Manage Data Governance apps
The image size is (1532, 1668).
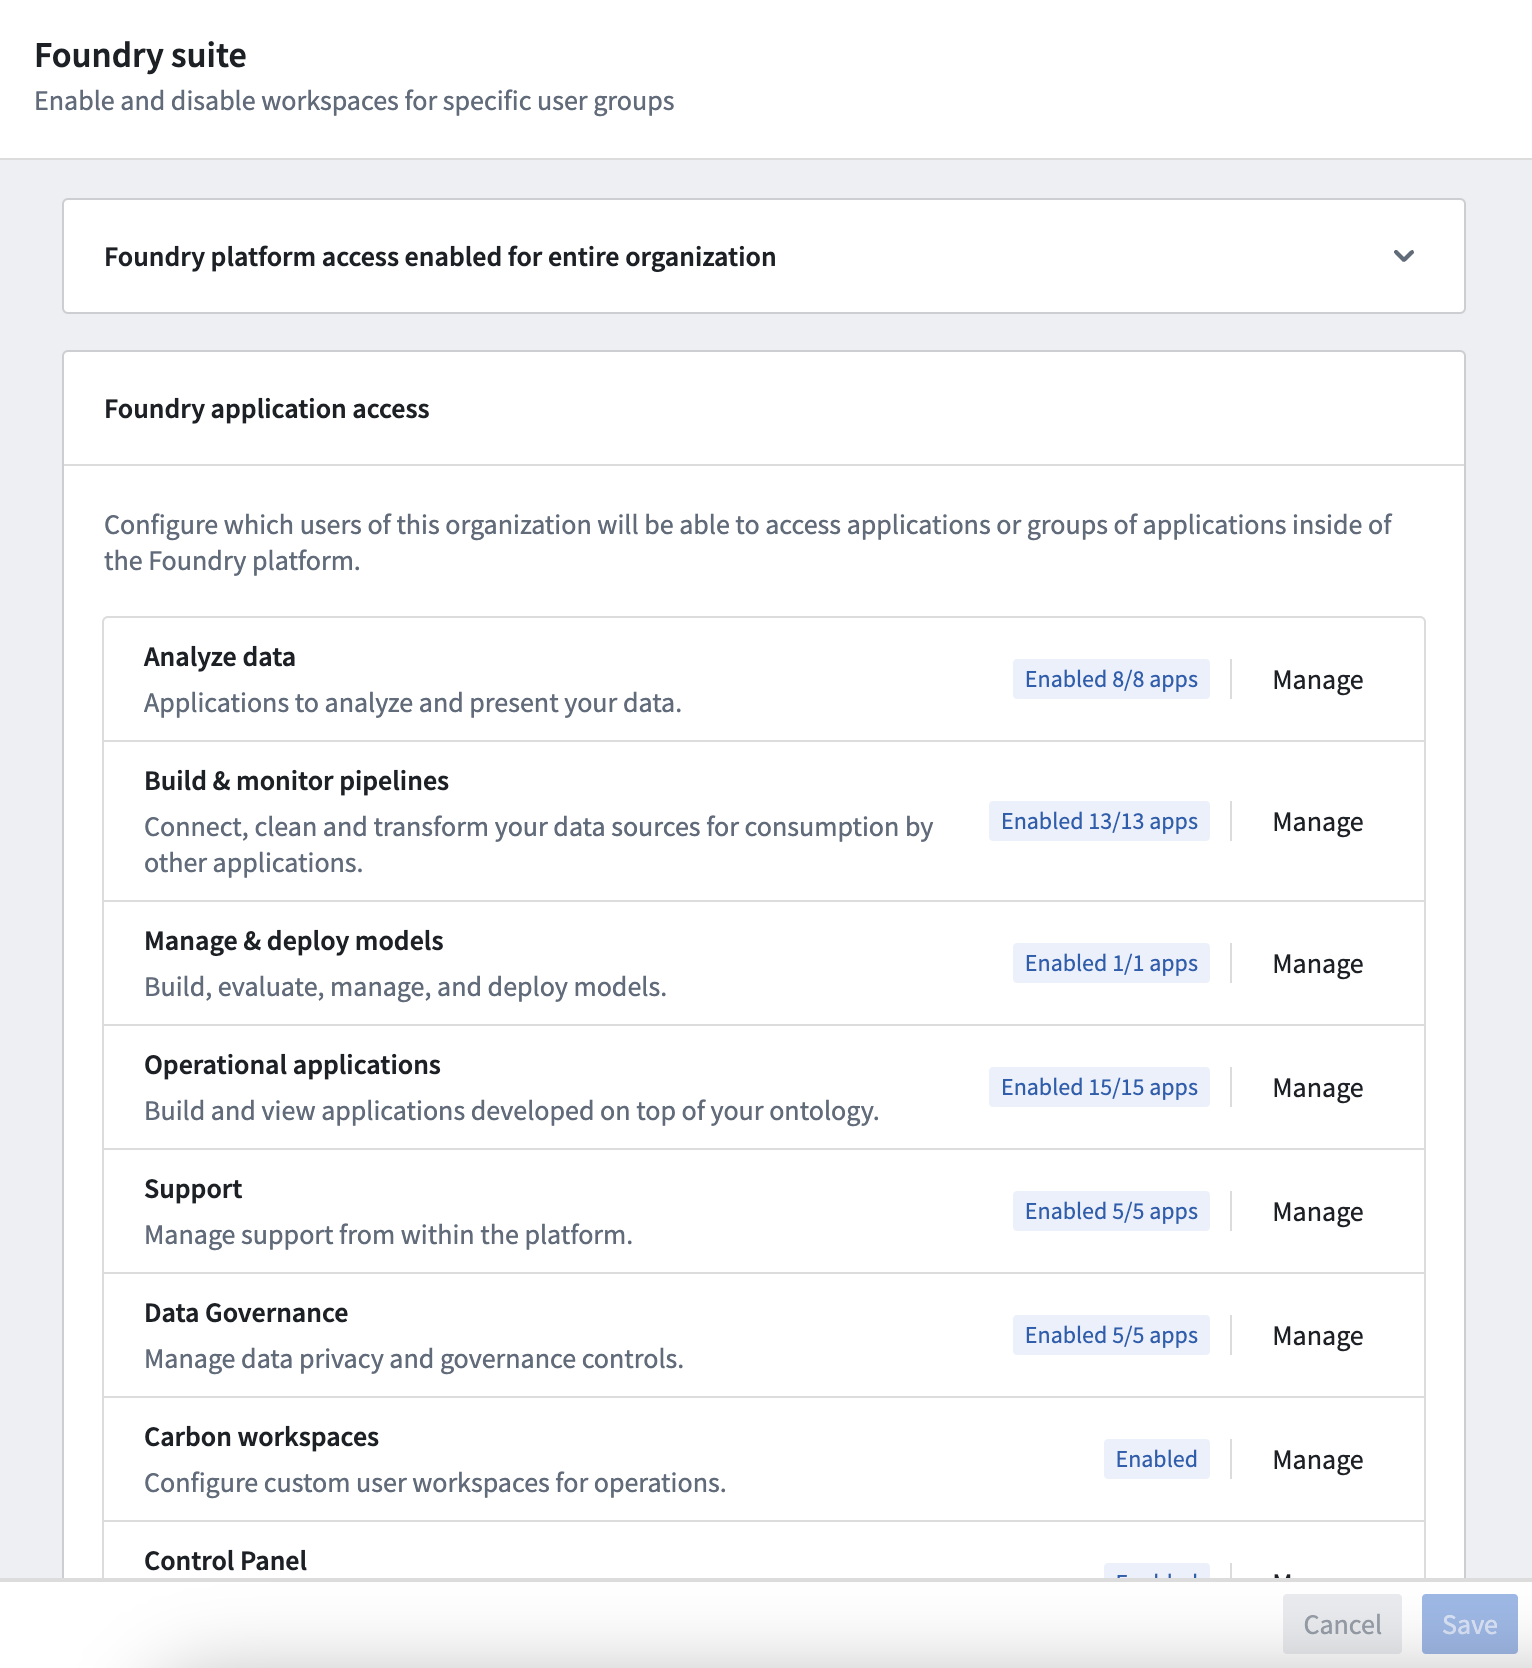1317,1336
